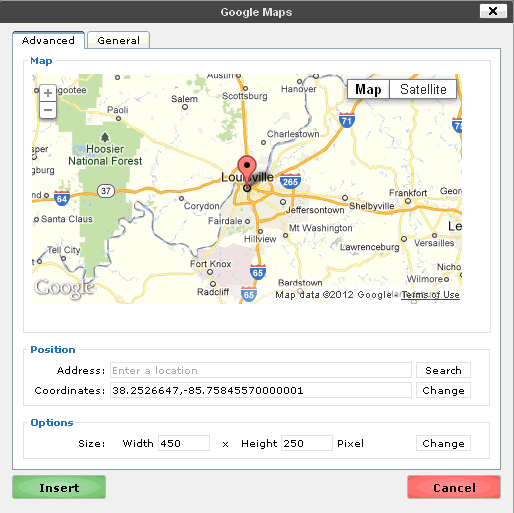Image resolution: width=514 pixels, height=513 pixels.
Task: Click Change button in Options section
Action: 443,443
